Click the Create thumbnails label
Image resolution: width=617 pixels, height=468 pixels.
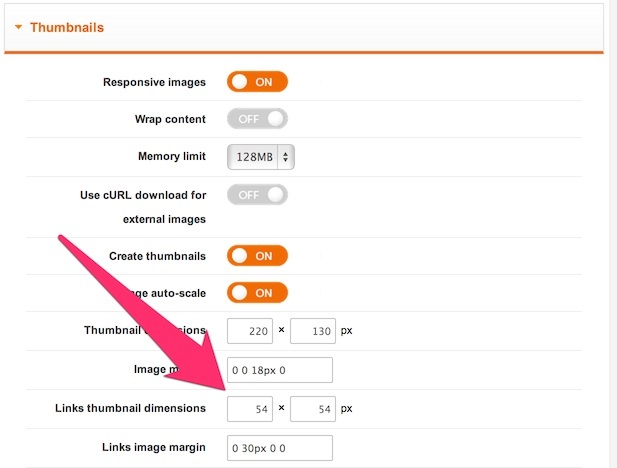(157, 256)
